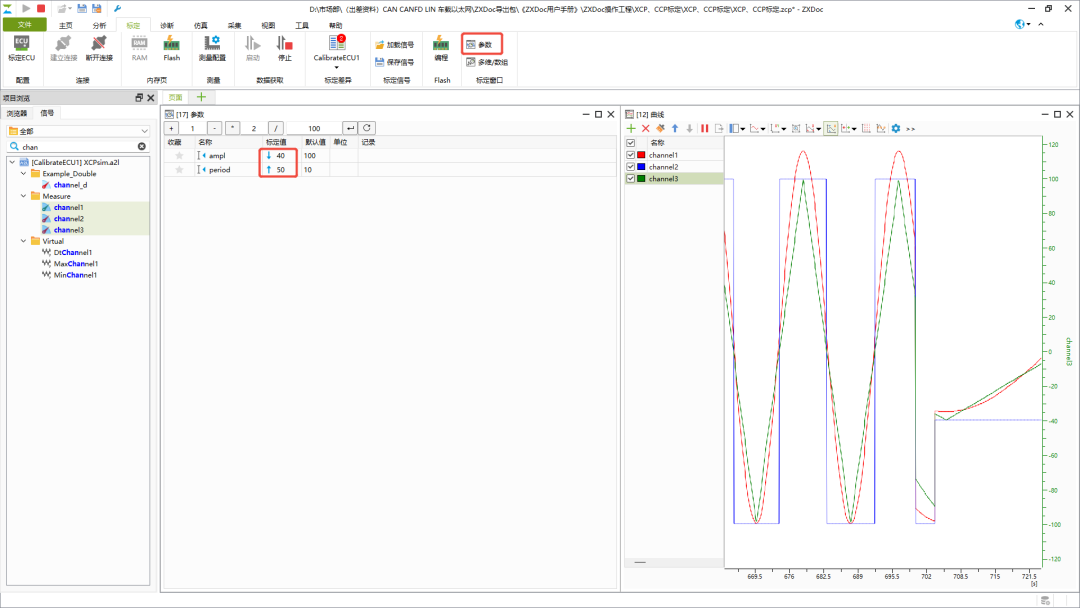Open the 文件 menu
The image size is (1080, 608).
point(25,25)
